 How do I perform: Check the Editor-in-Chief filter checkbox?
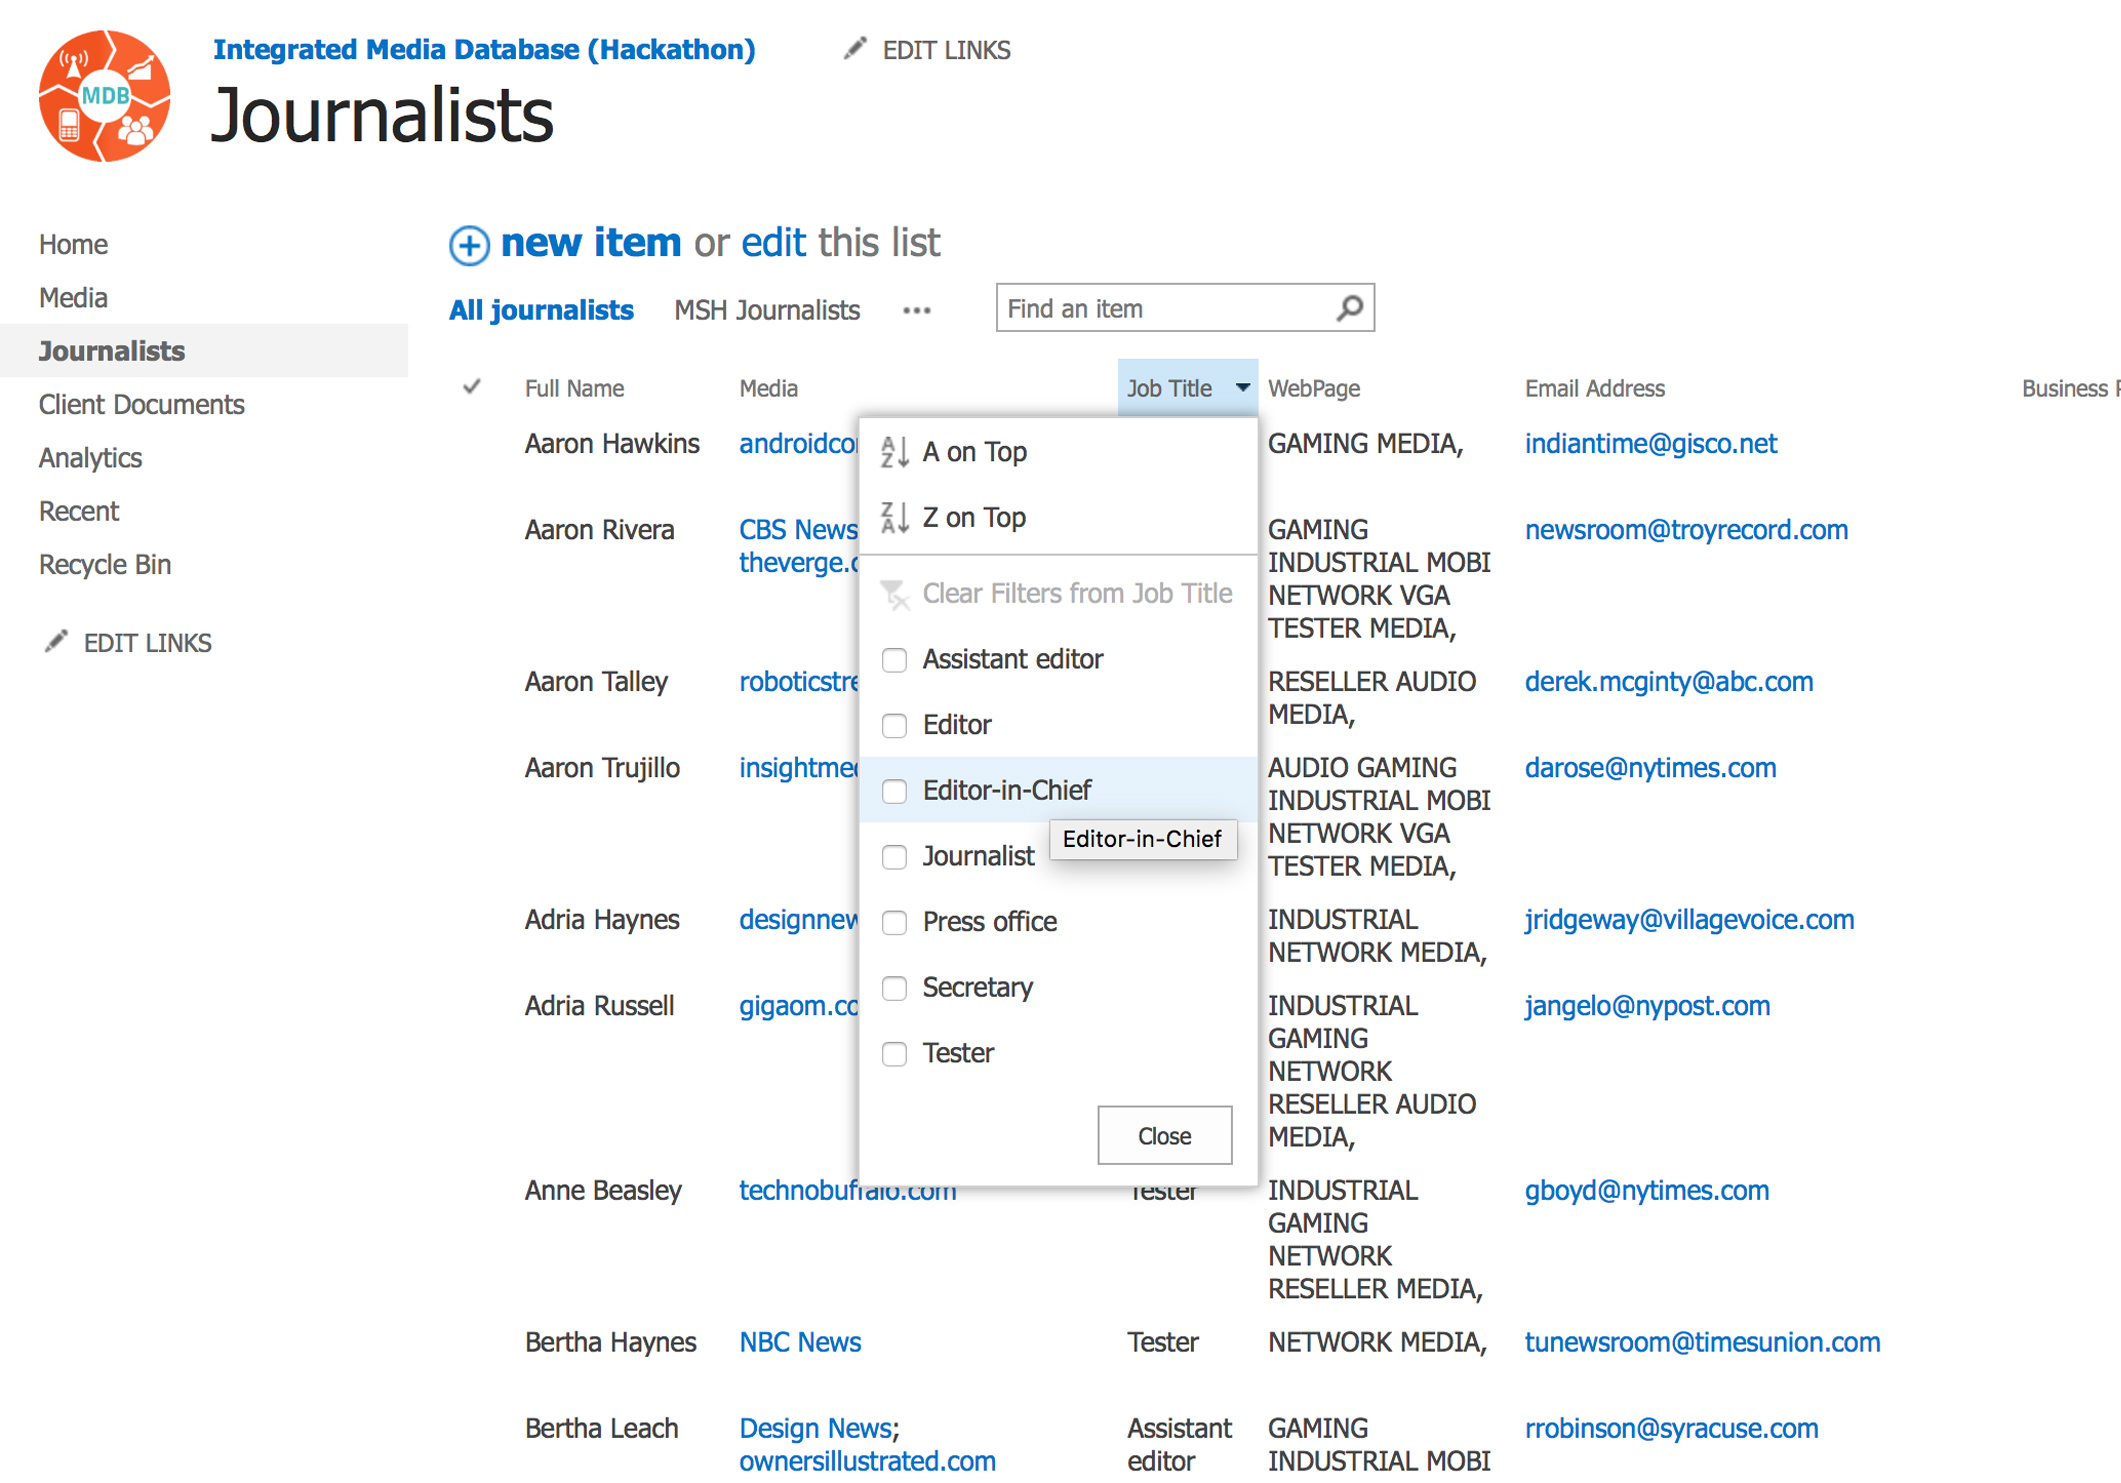point(894,791)
